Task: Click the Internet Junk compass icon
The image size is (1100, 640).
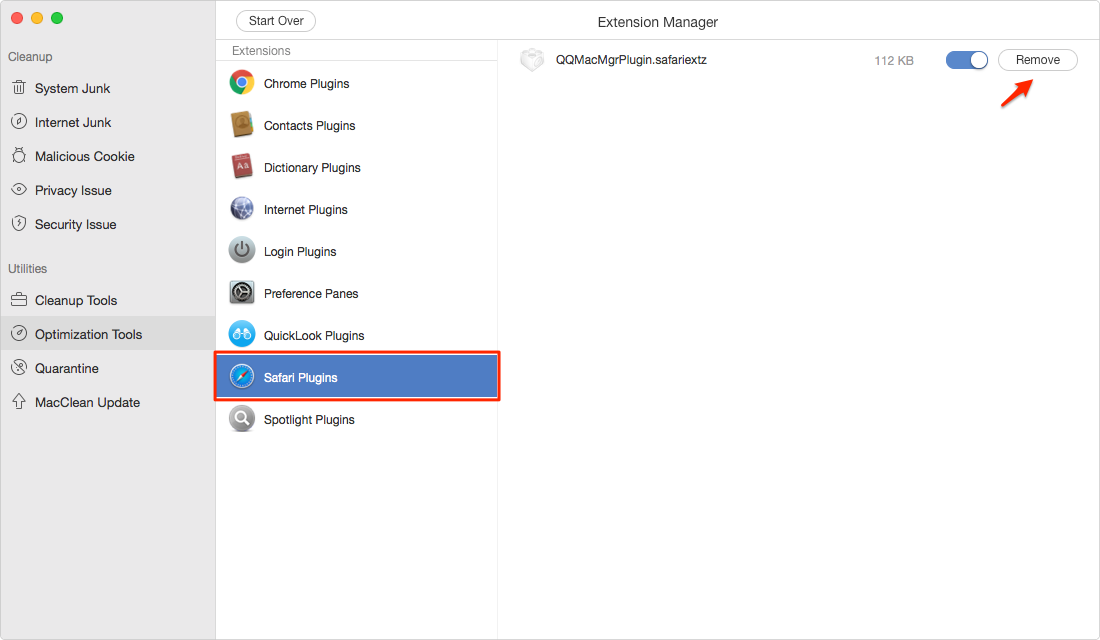Action: tap(19, 121)
